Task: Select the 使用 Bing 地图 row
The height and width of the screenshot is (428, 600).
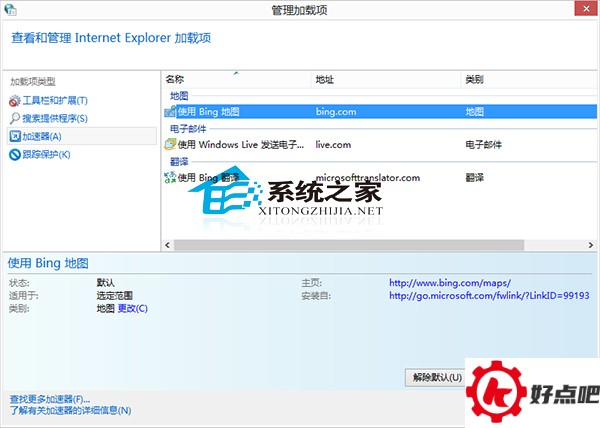Action: pyautogui.click(x=380, y=112)
